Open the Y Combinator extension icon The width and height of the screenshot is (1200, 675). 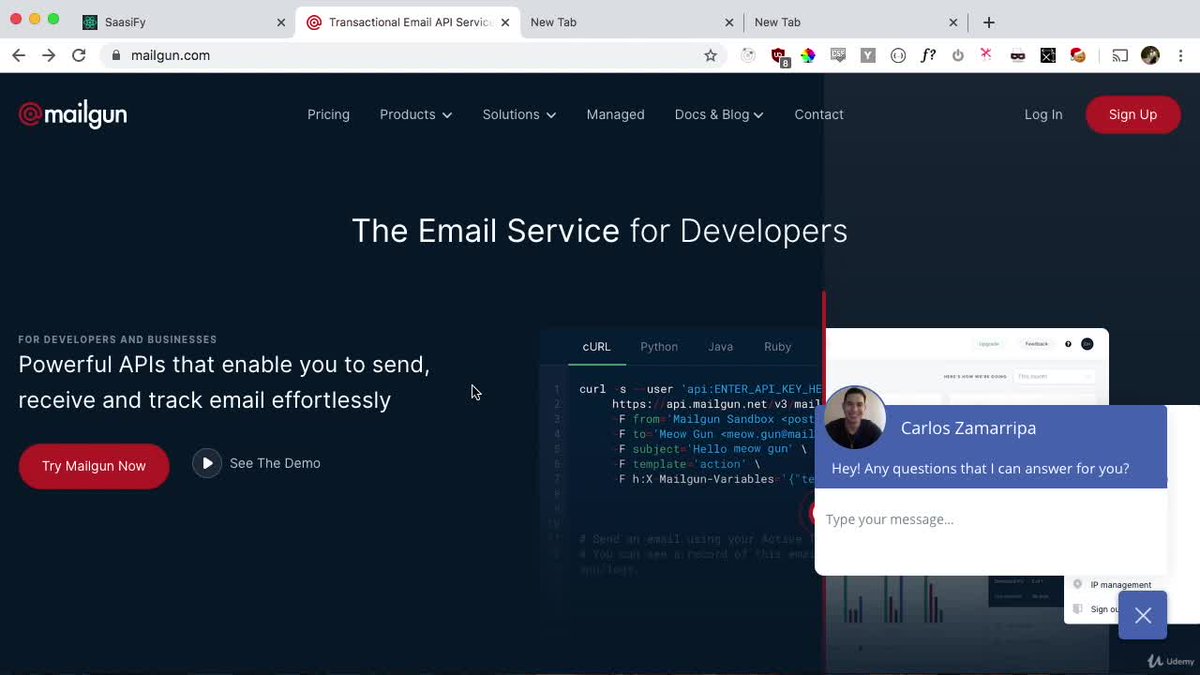(868, 56)
